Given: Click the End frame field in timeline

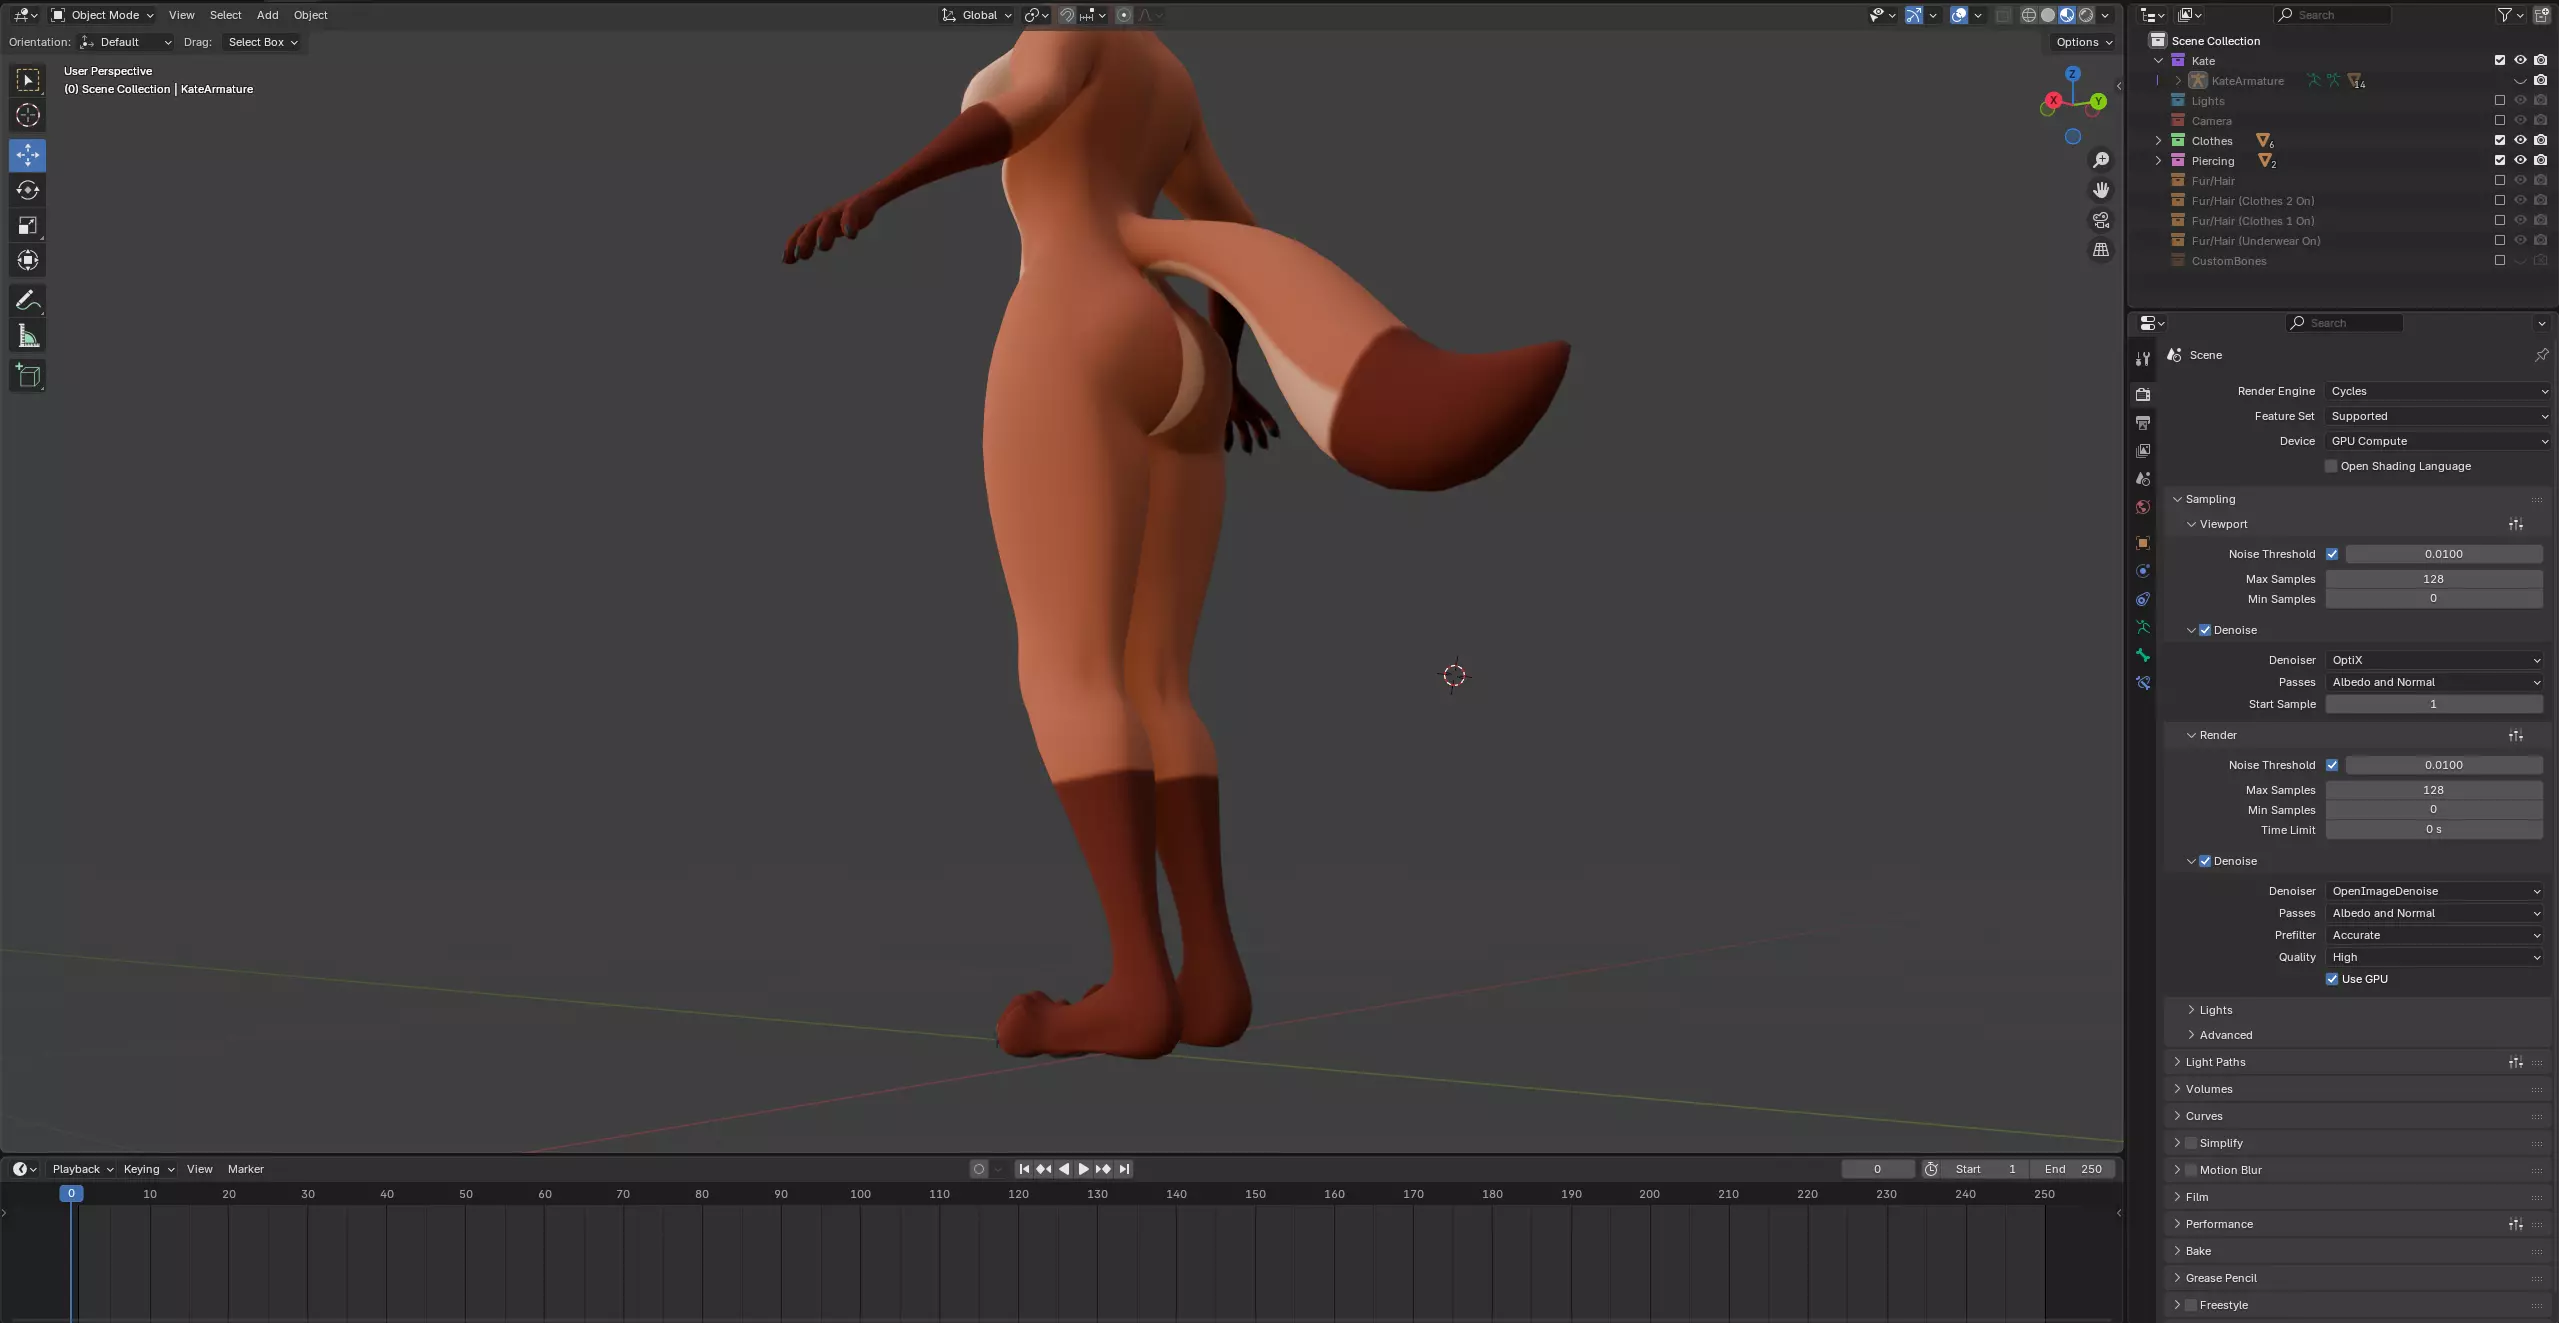Looking at the screenshot, I should 2072,1169.
